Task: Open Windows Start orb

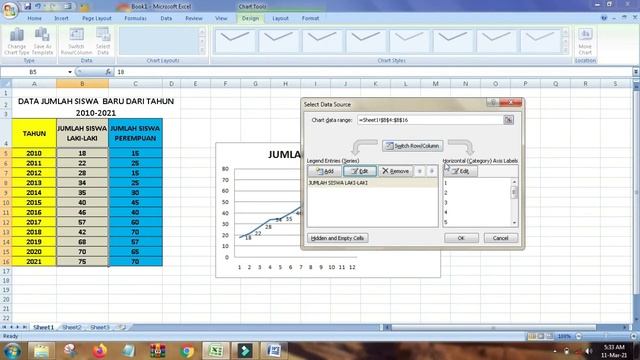Action: 12,351
